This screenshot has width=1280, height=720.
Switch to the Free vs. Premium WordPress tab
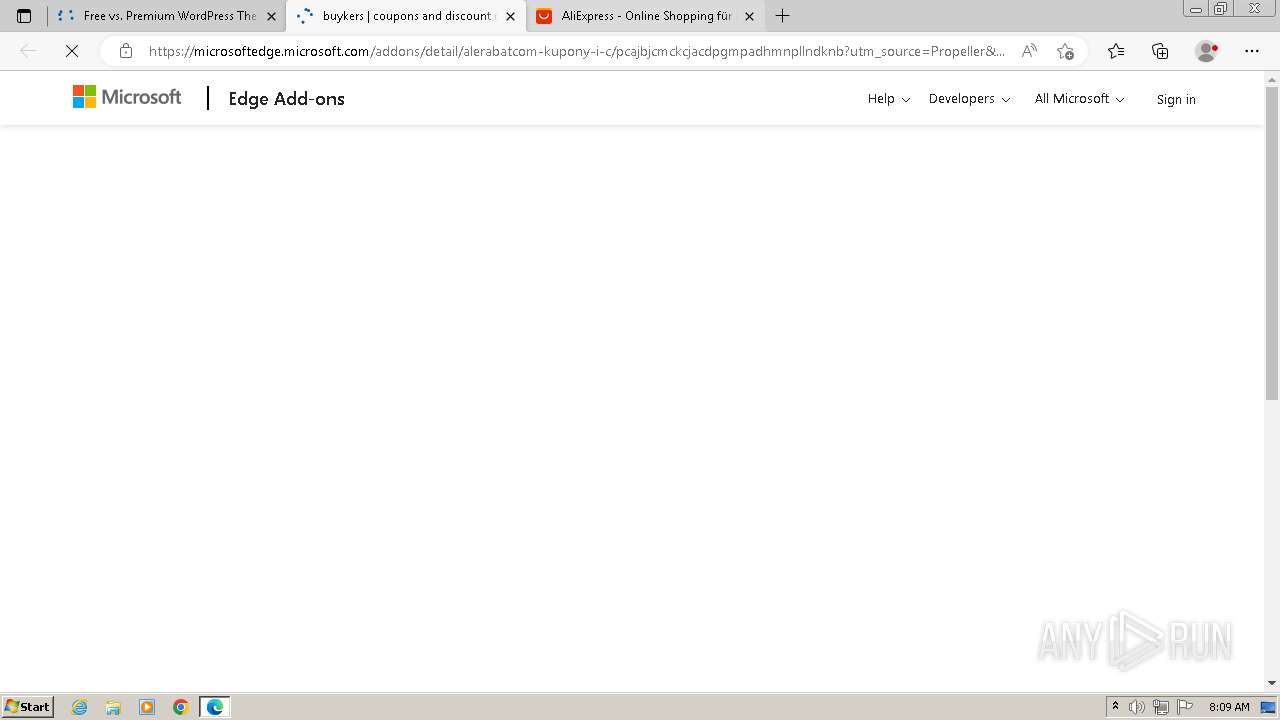click(x=166, y=16)
